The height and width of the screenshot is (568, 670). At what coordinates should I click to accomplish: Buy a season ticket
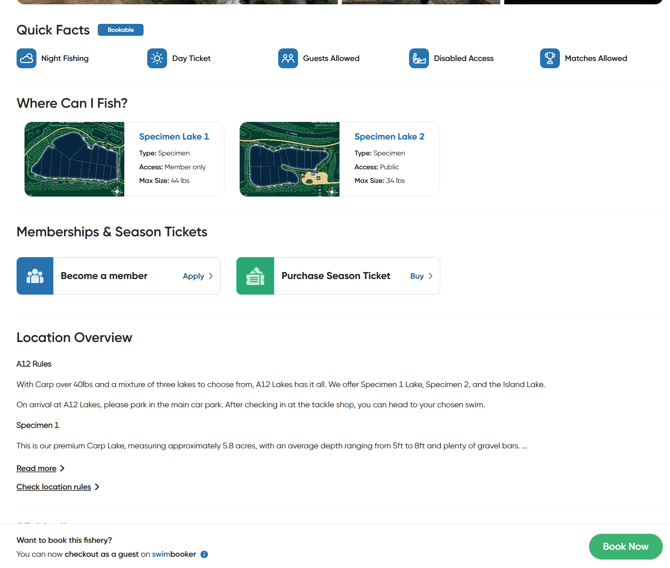420,276
